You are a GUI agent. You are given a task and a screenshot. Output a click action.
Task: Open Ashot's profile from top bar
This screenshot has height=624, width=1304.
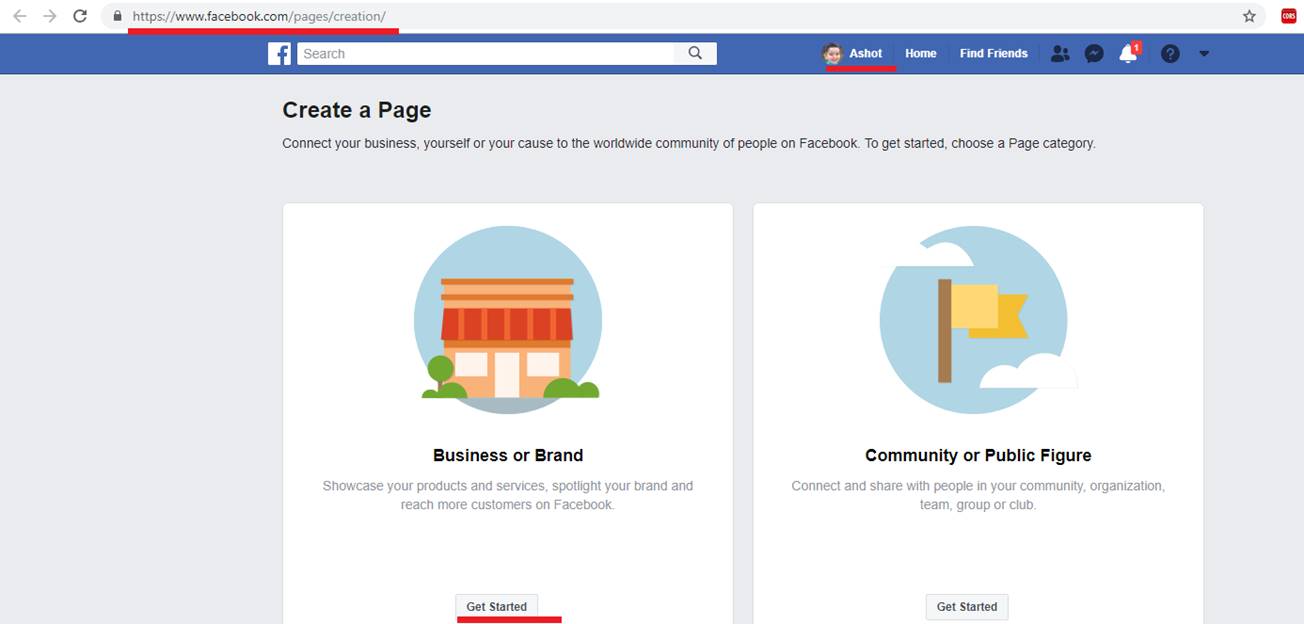click(853, 54)
